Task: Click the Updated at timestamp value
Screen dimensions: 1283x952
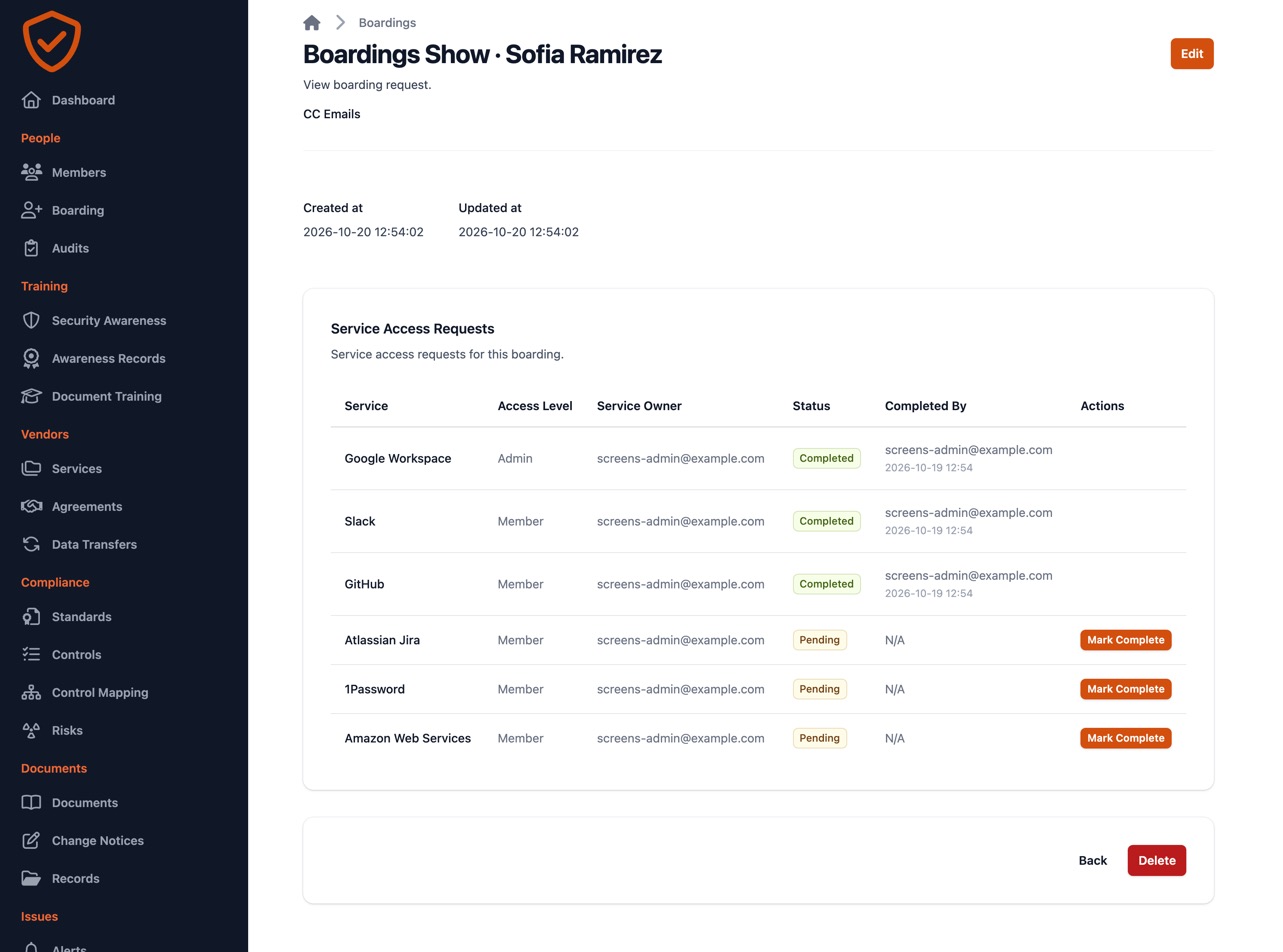Action: pos(518,232)
